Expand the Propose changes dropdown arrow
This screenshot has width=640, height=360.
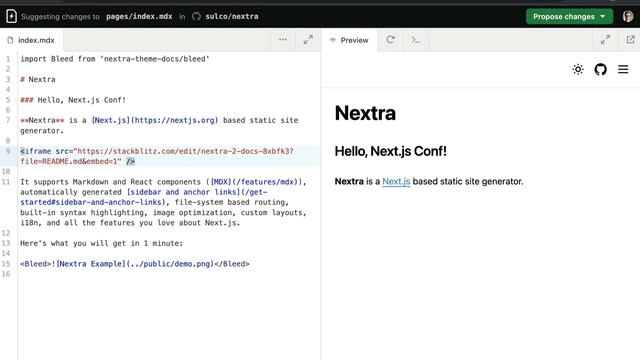[603, 16]
